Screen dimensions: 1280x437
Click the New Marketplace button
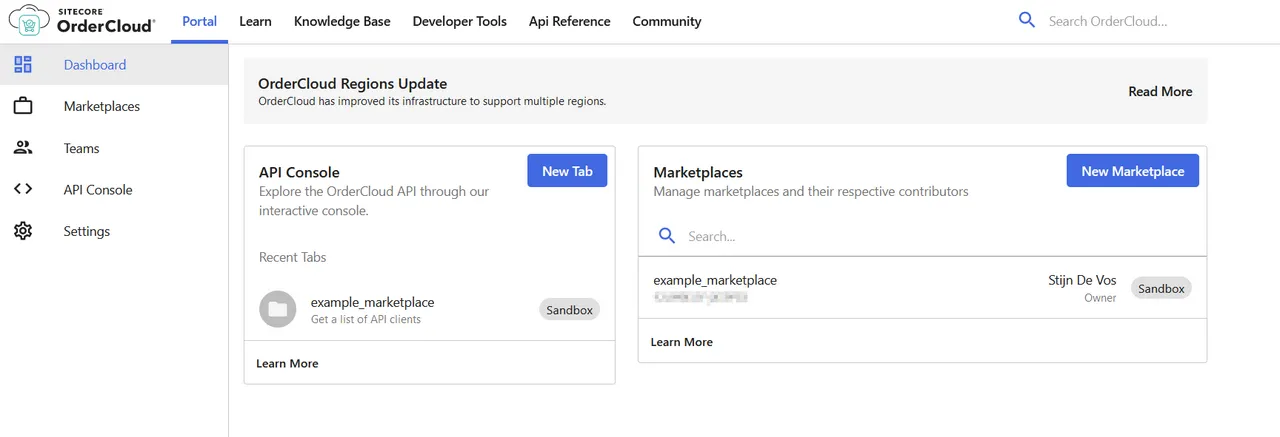coord(1133,171)
